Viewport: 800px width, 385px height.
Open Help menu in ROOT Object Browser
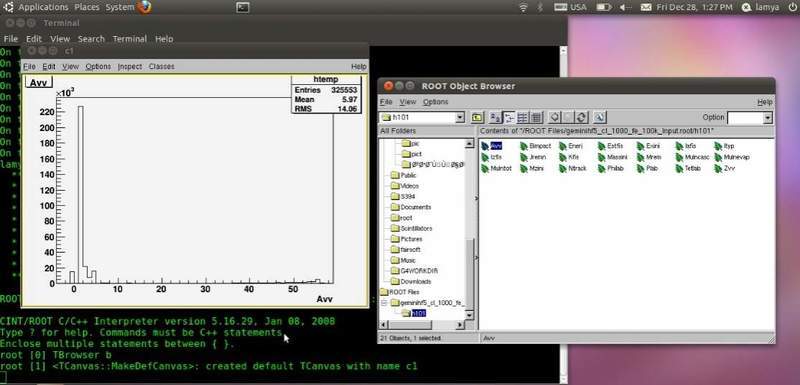[764, 102]
